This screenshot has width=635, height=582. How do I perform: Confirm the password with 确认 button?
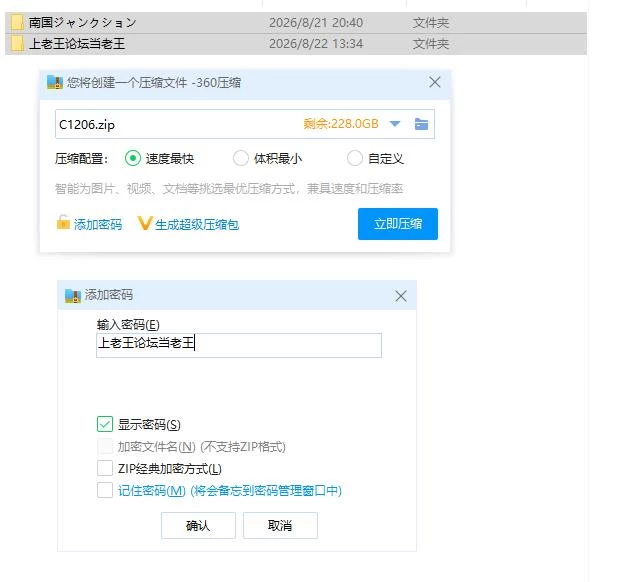pyautogui.click(x=198, y=525)
